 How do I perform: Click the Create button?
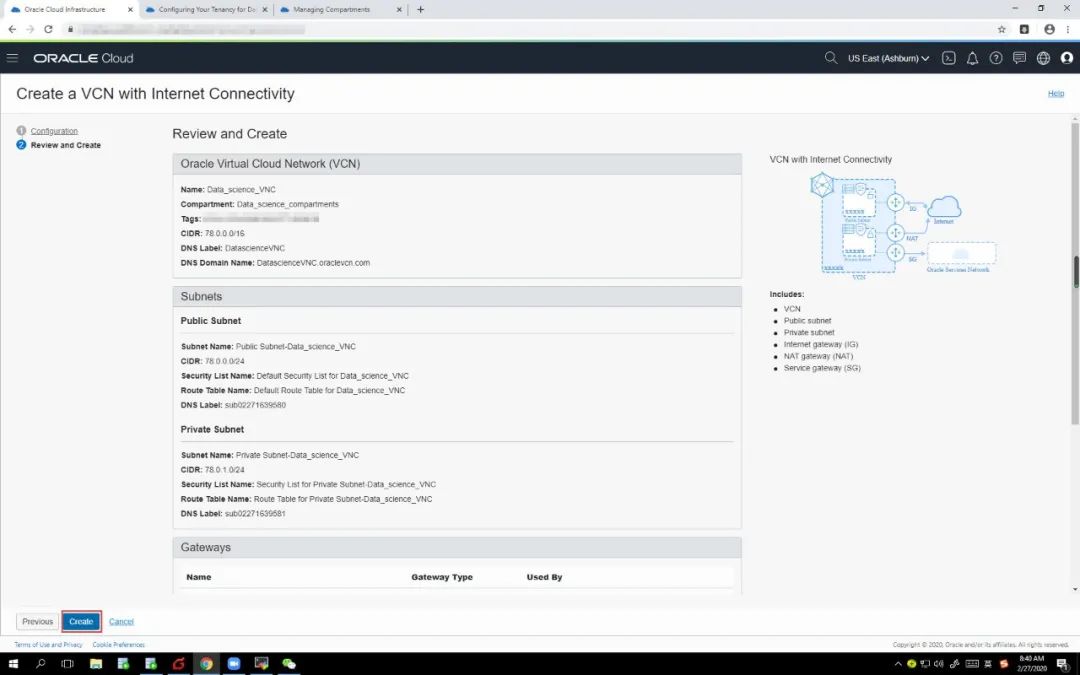click(81, 621)
